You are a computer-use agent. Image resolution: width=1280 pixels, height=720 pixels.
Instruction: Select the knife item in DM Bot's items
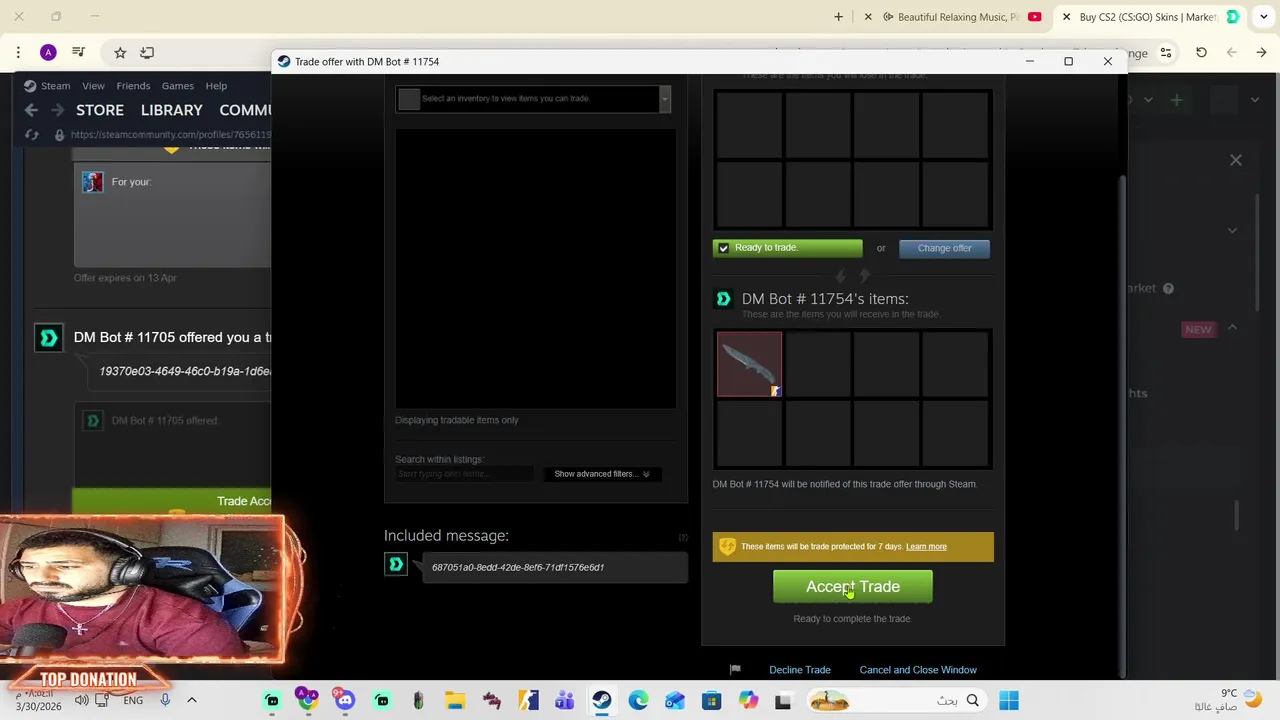click(x=749, y=364)
